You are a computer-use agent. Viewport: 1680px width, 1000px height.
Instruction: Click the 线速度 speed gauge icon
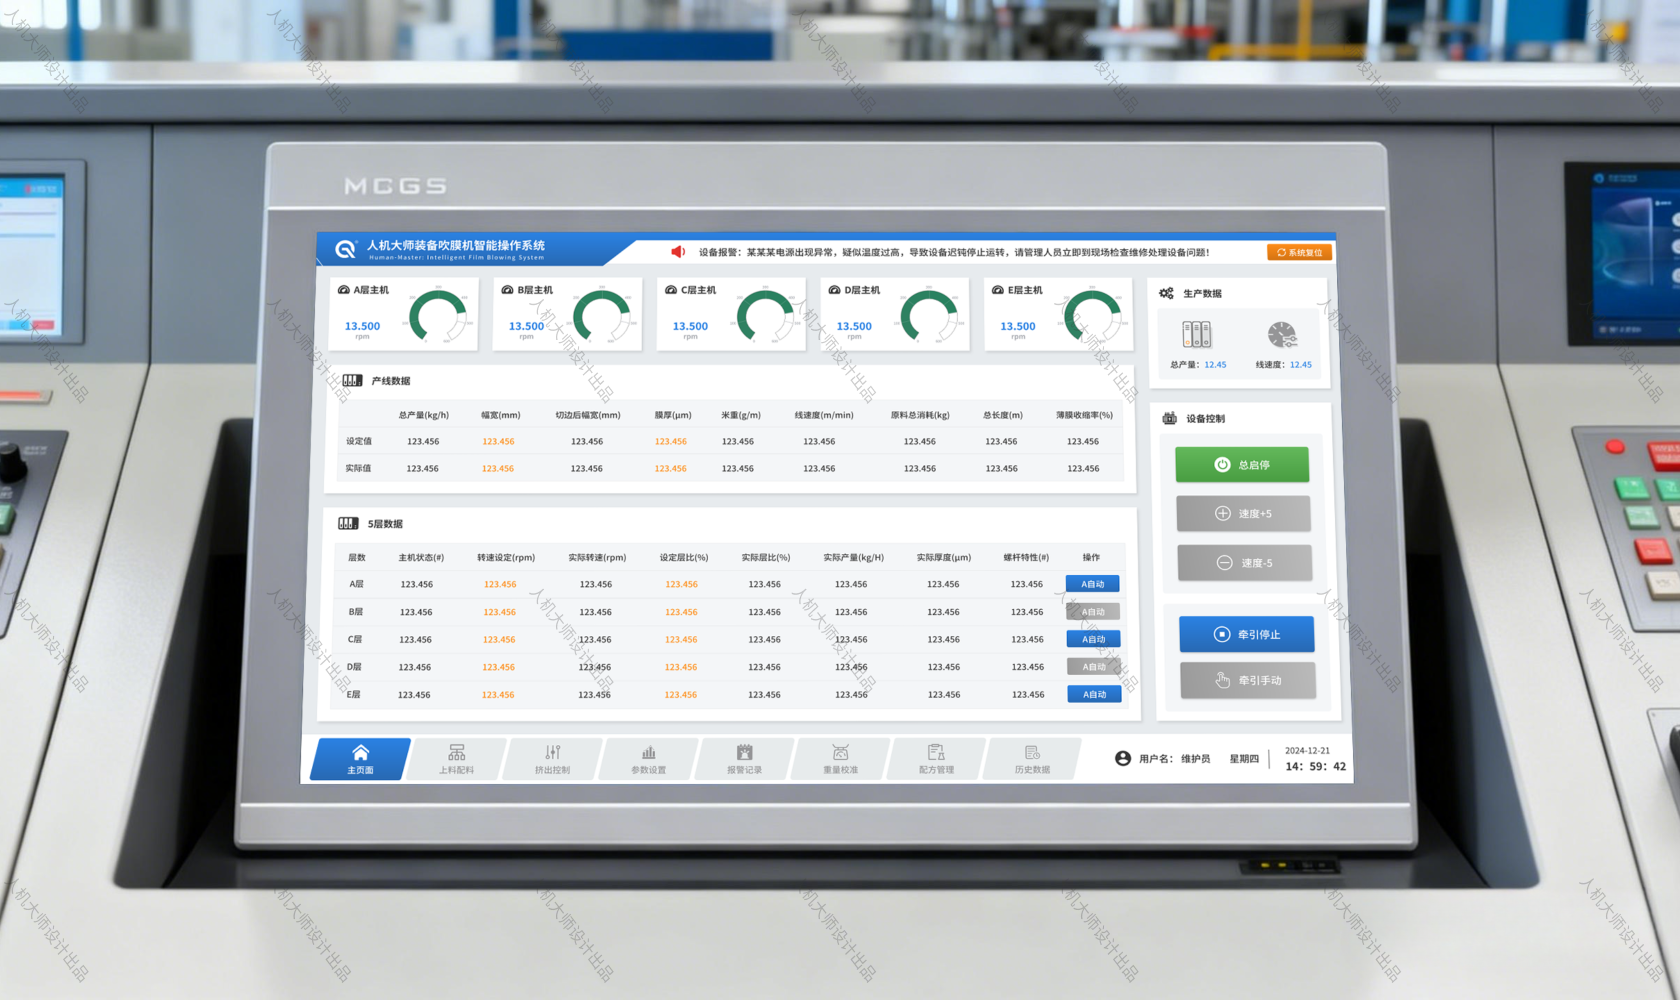click(1282, 335)
